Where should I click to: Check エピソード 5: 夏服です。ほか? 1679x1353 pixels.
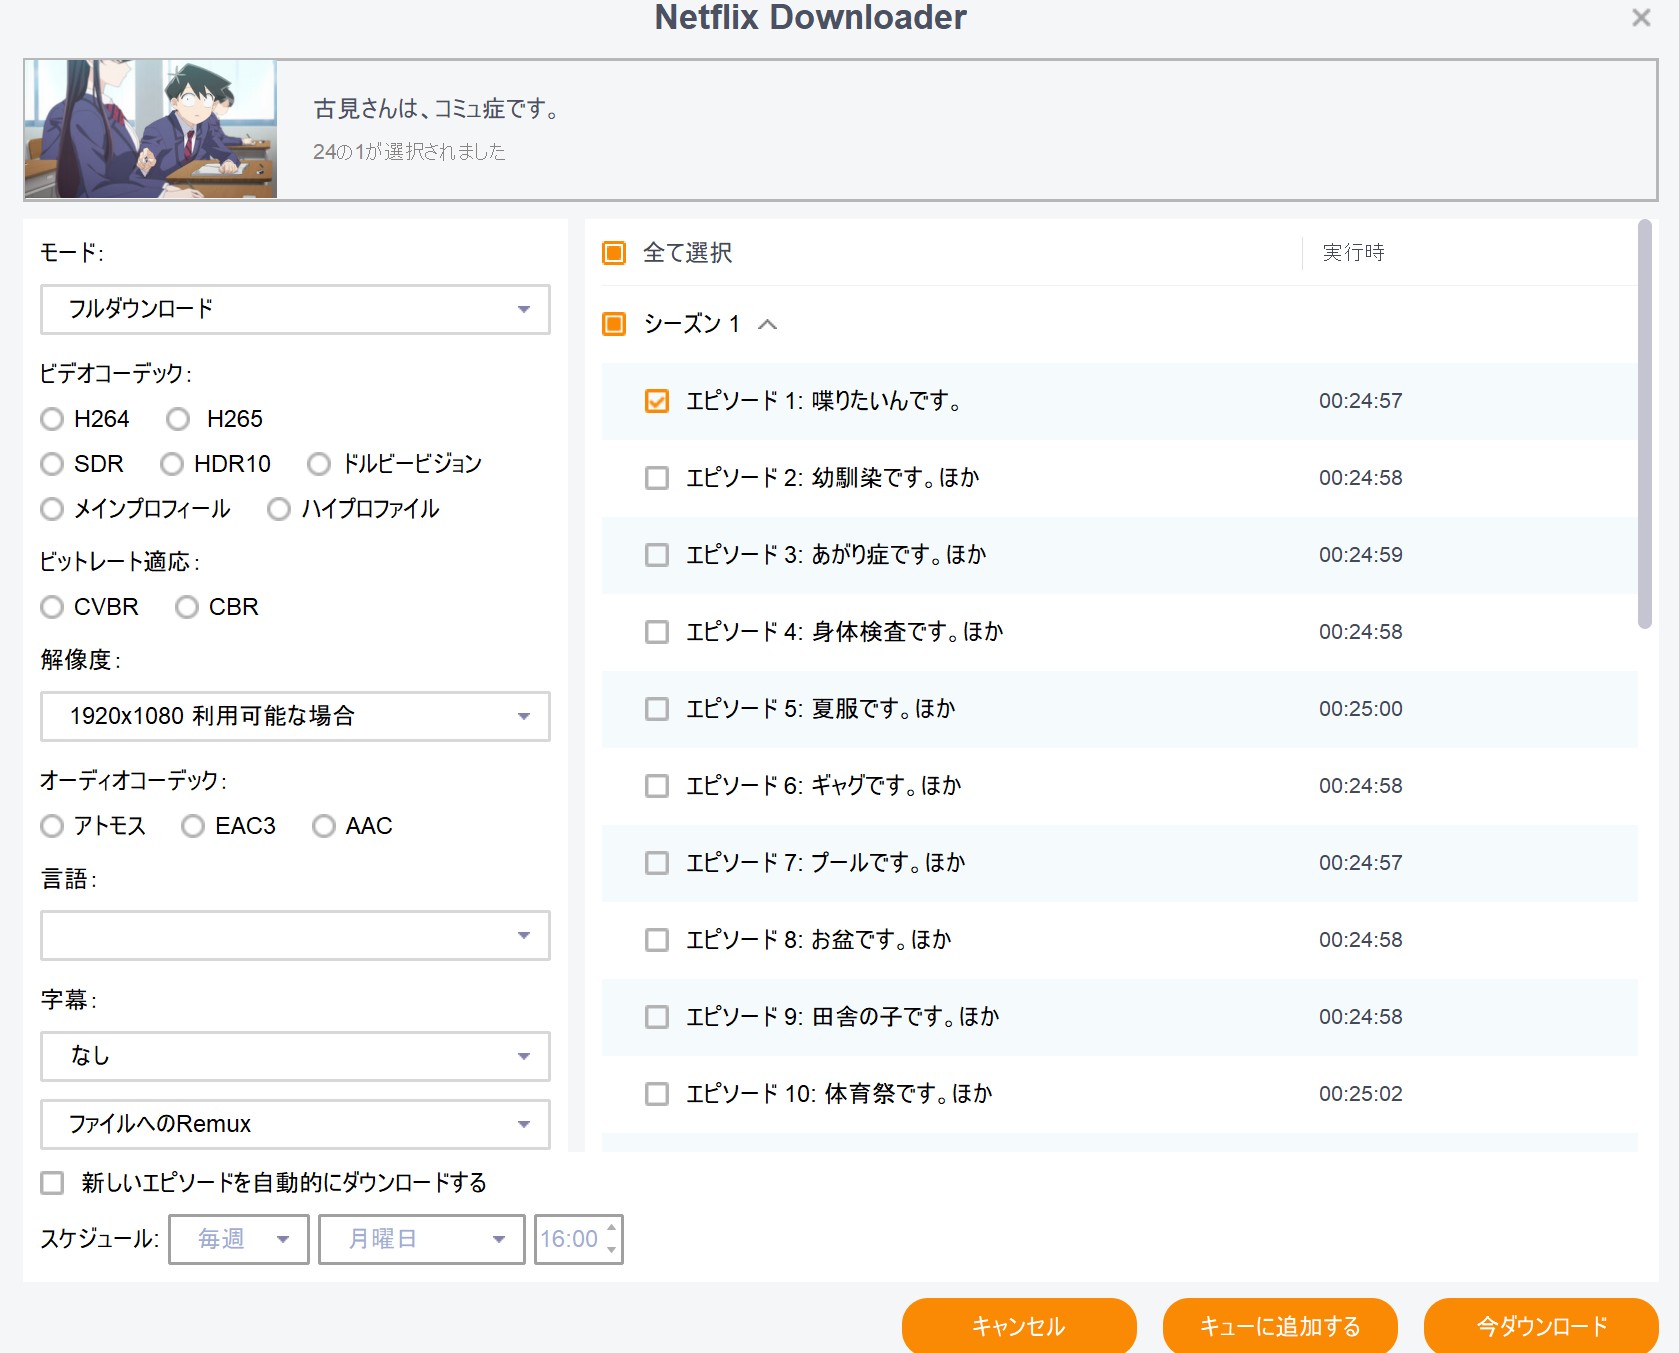click(x=657, y=709)
